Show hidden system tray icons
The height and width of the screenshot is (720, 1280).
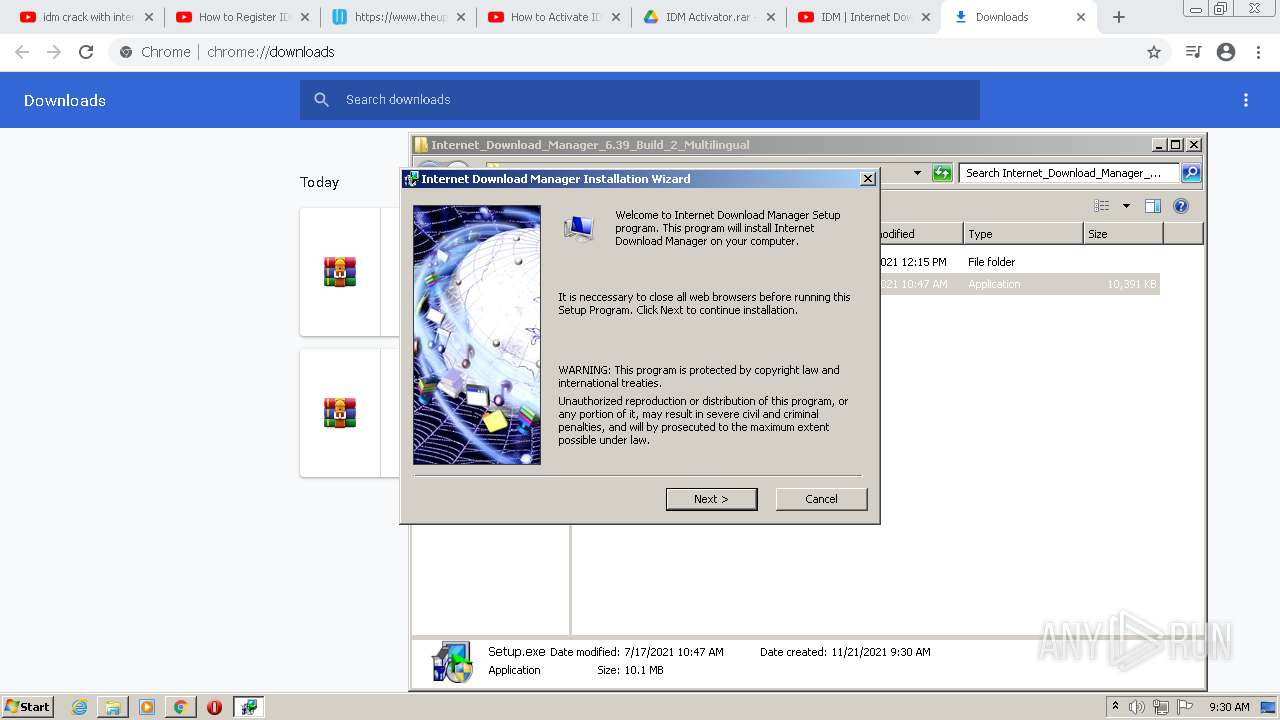[x=1115, y=706]
